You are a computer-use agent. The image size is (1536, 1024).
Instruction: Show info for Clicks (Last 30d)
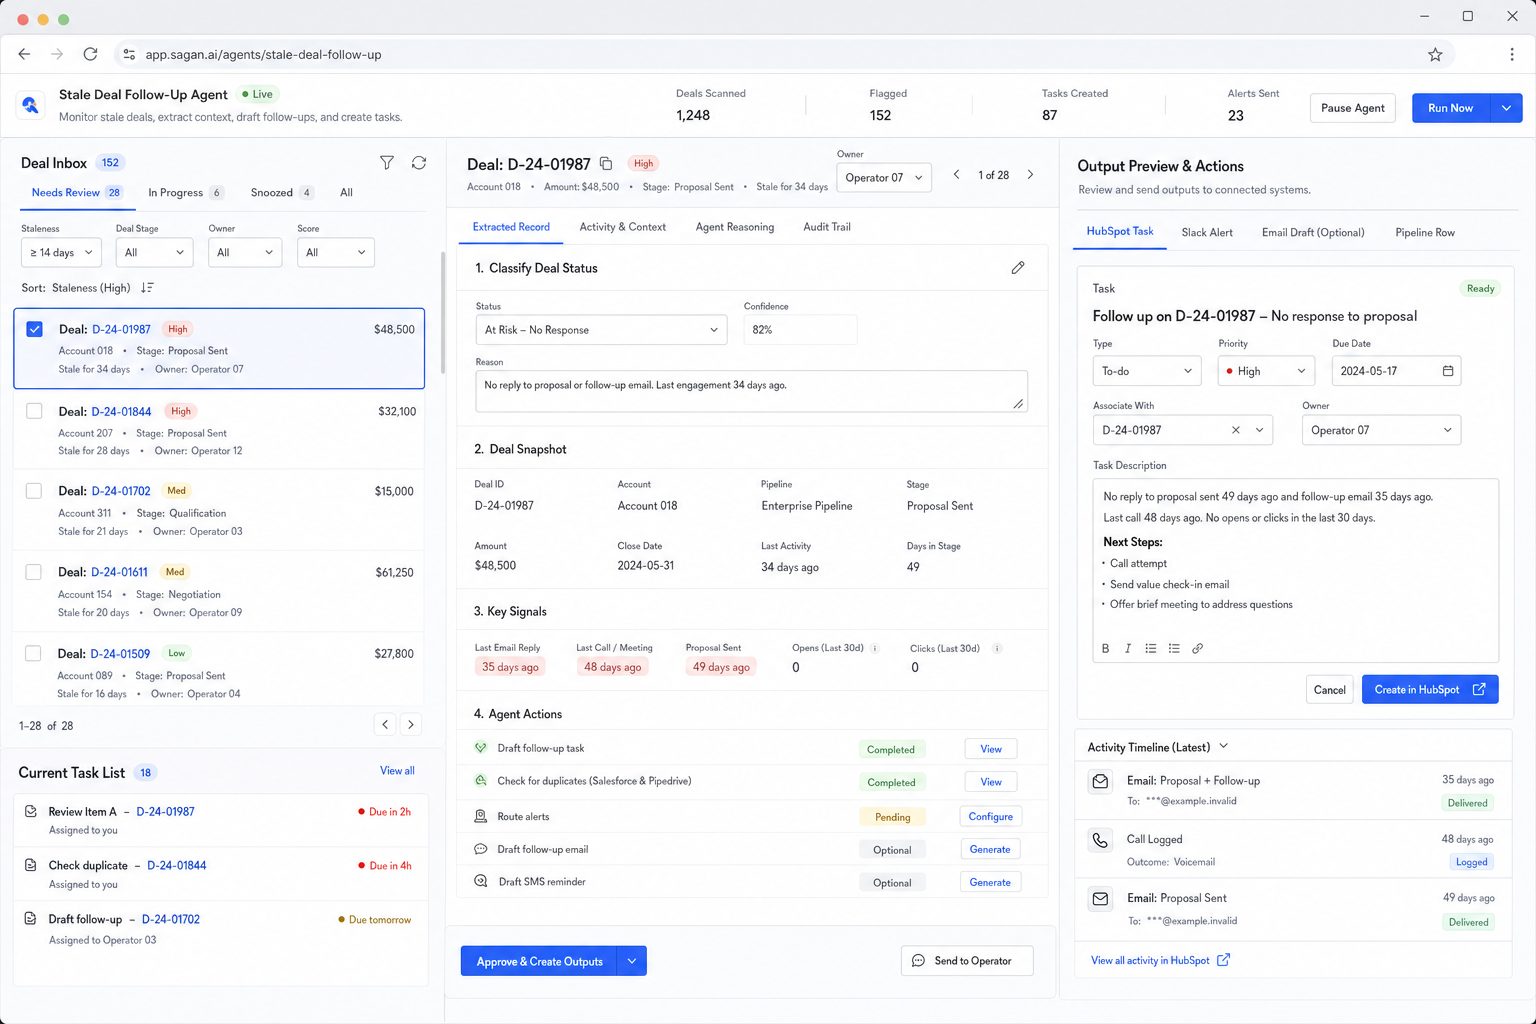(x=997, y=648)
